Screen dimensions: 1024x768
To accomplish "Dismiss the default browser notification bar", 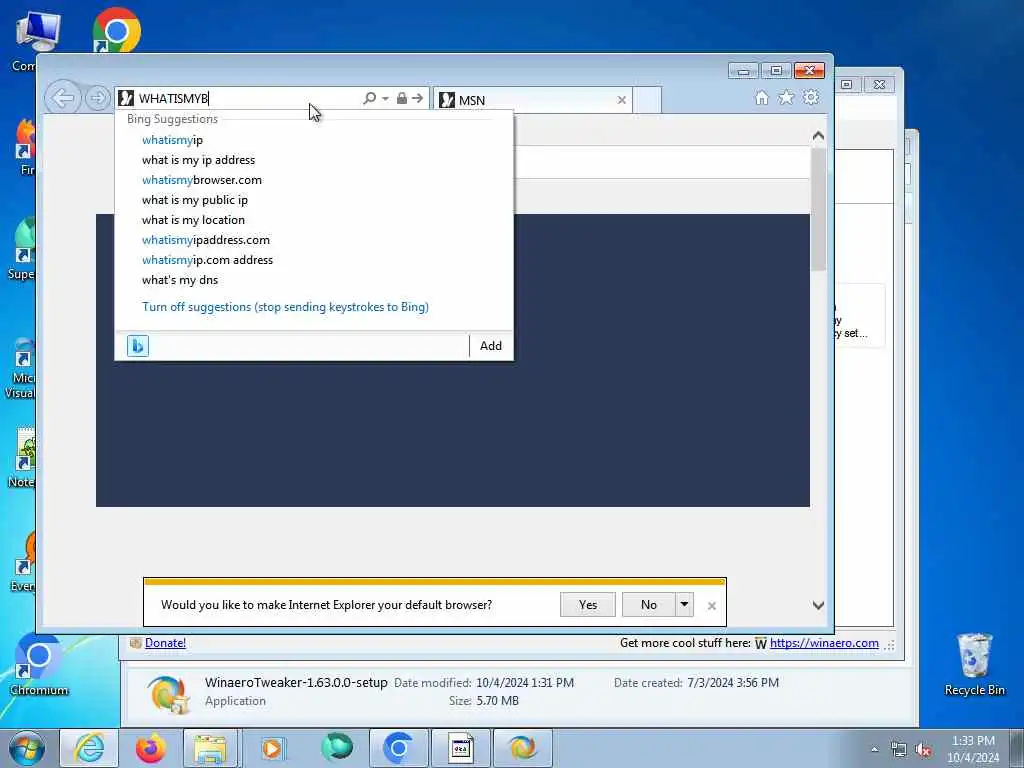I will [712, 606].
